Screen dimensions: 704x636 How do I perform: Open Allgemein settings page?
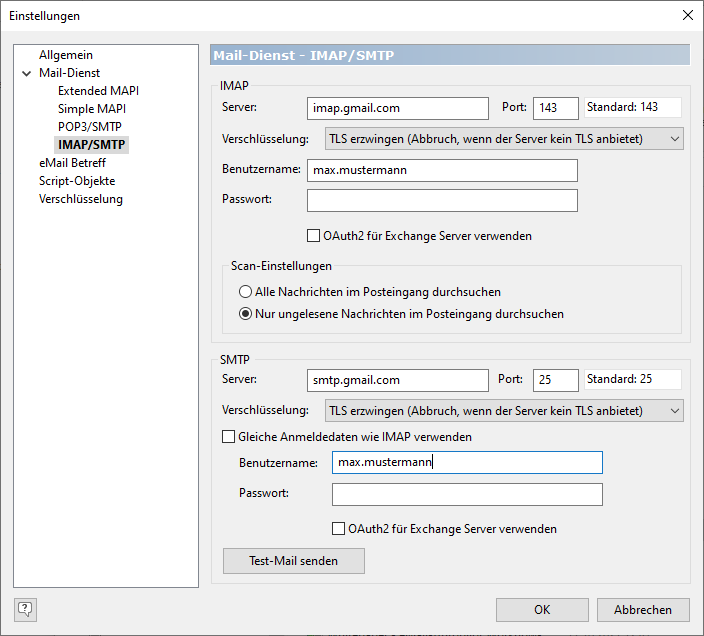[66, 55]
